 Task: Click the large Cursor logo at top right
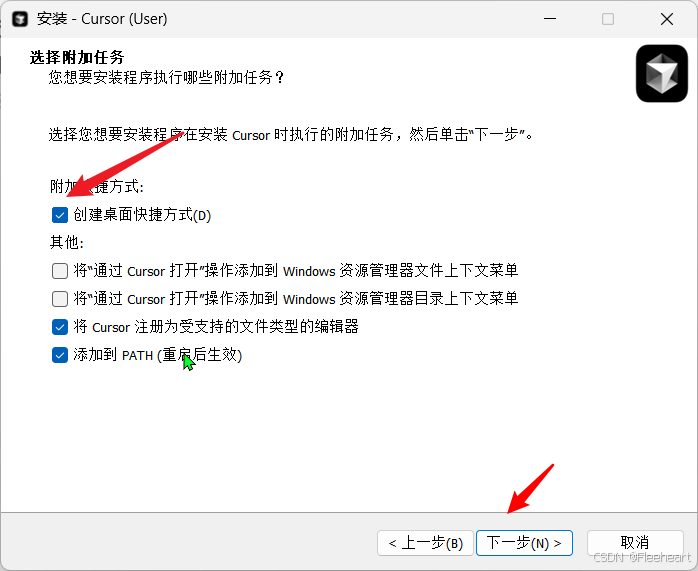pos(662,73)
